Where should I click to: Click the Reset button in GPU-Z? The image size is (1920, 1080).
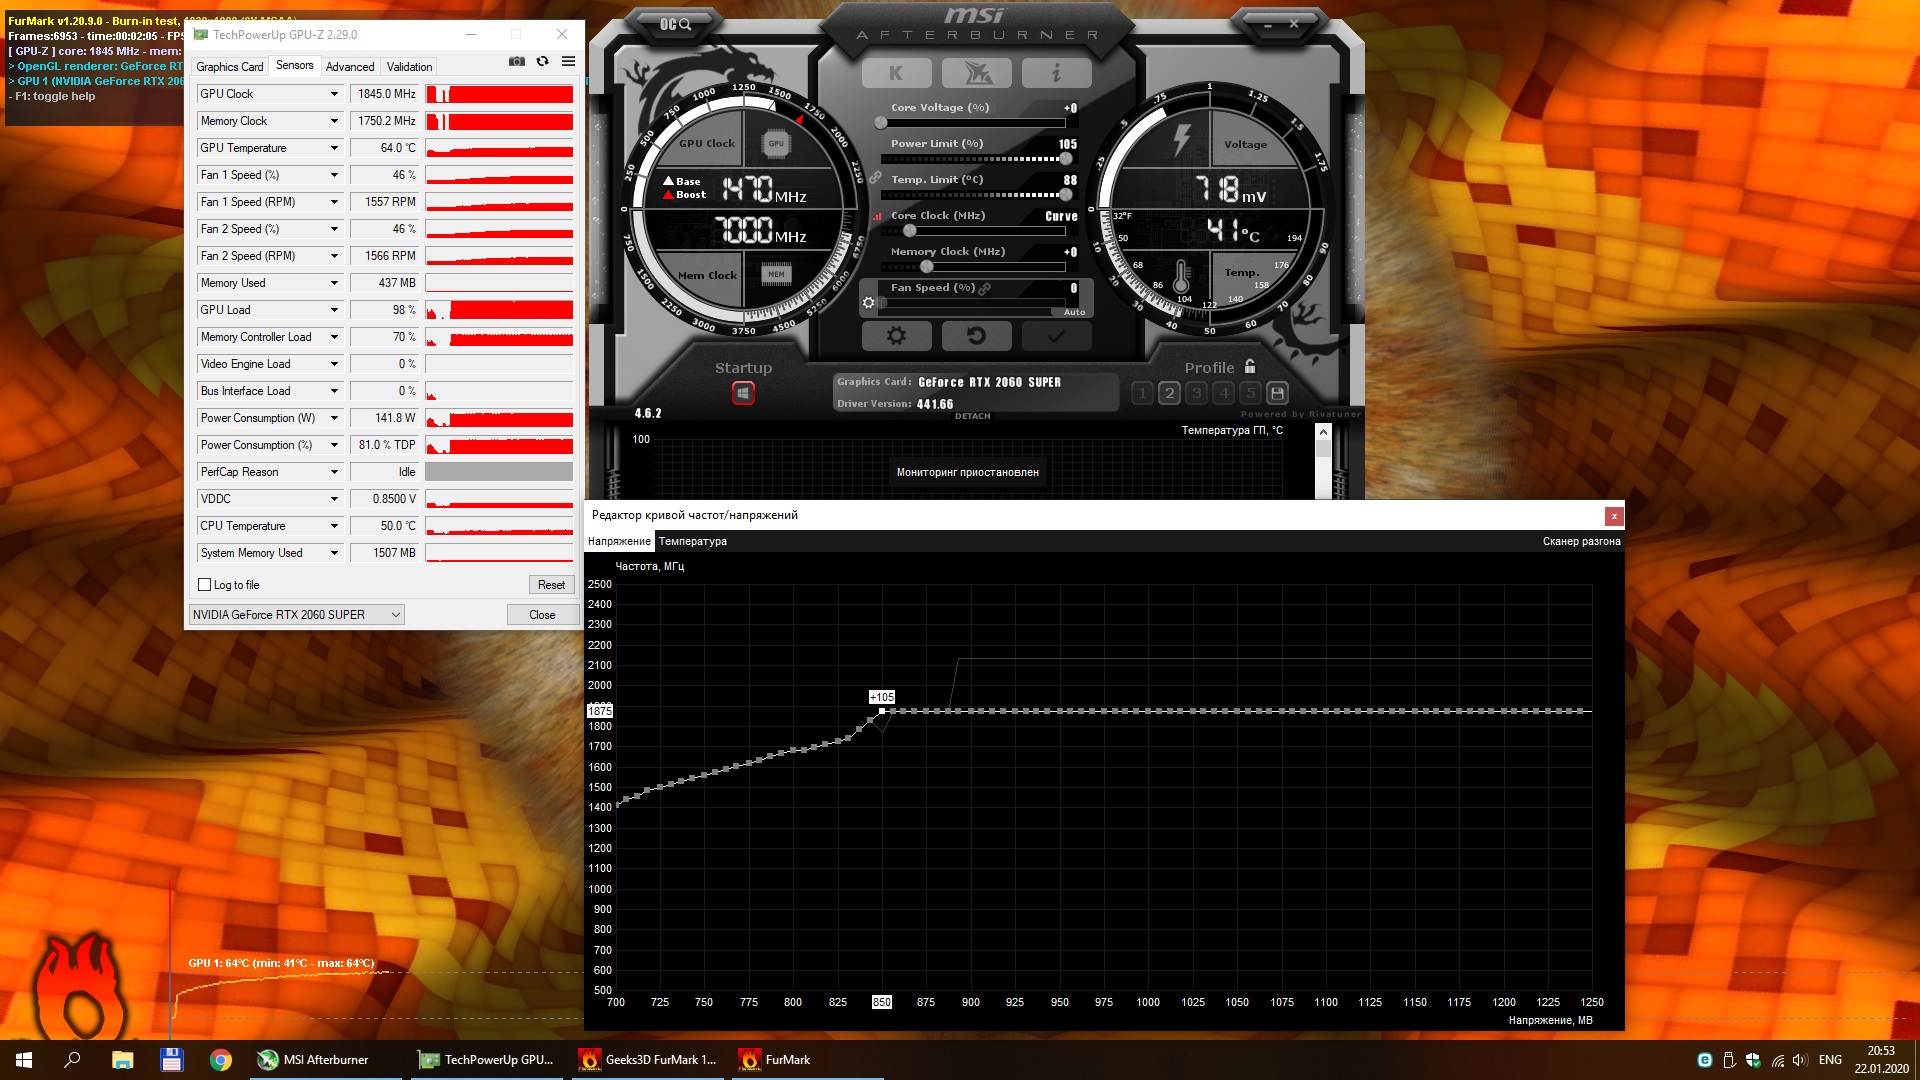pyautogui.click(x=551, y=585)
